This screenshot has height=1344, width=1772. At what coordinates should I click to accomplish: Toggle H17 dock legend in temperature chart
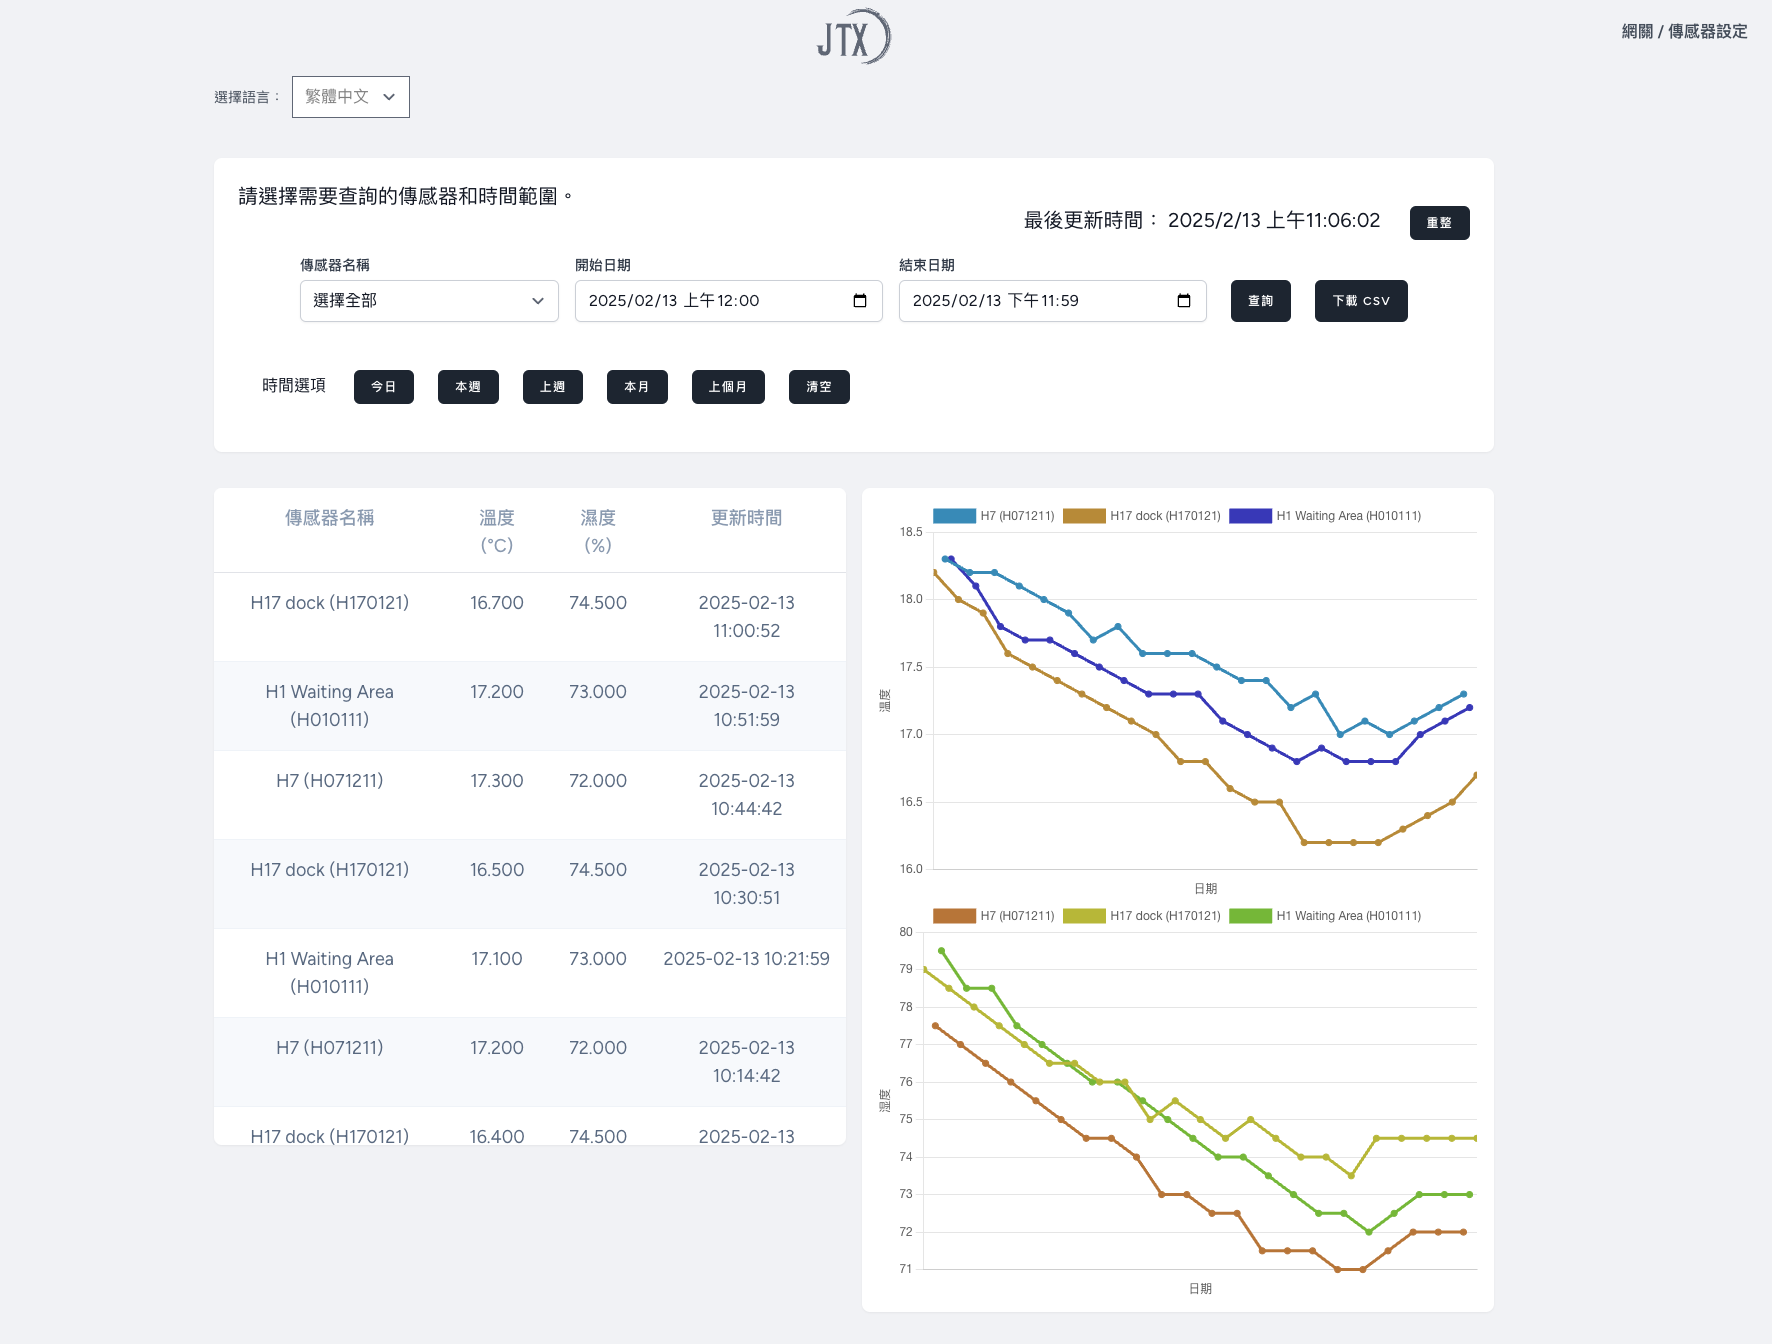click(x=1142, y=516)
